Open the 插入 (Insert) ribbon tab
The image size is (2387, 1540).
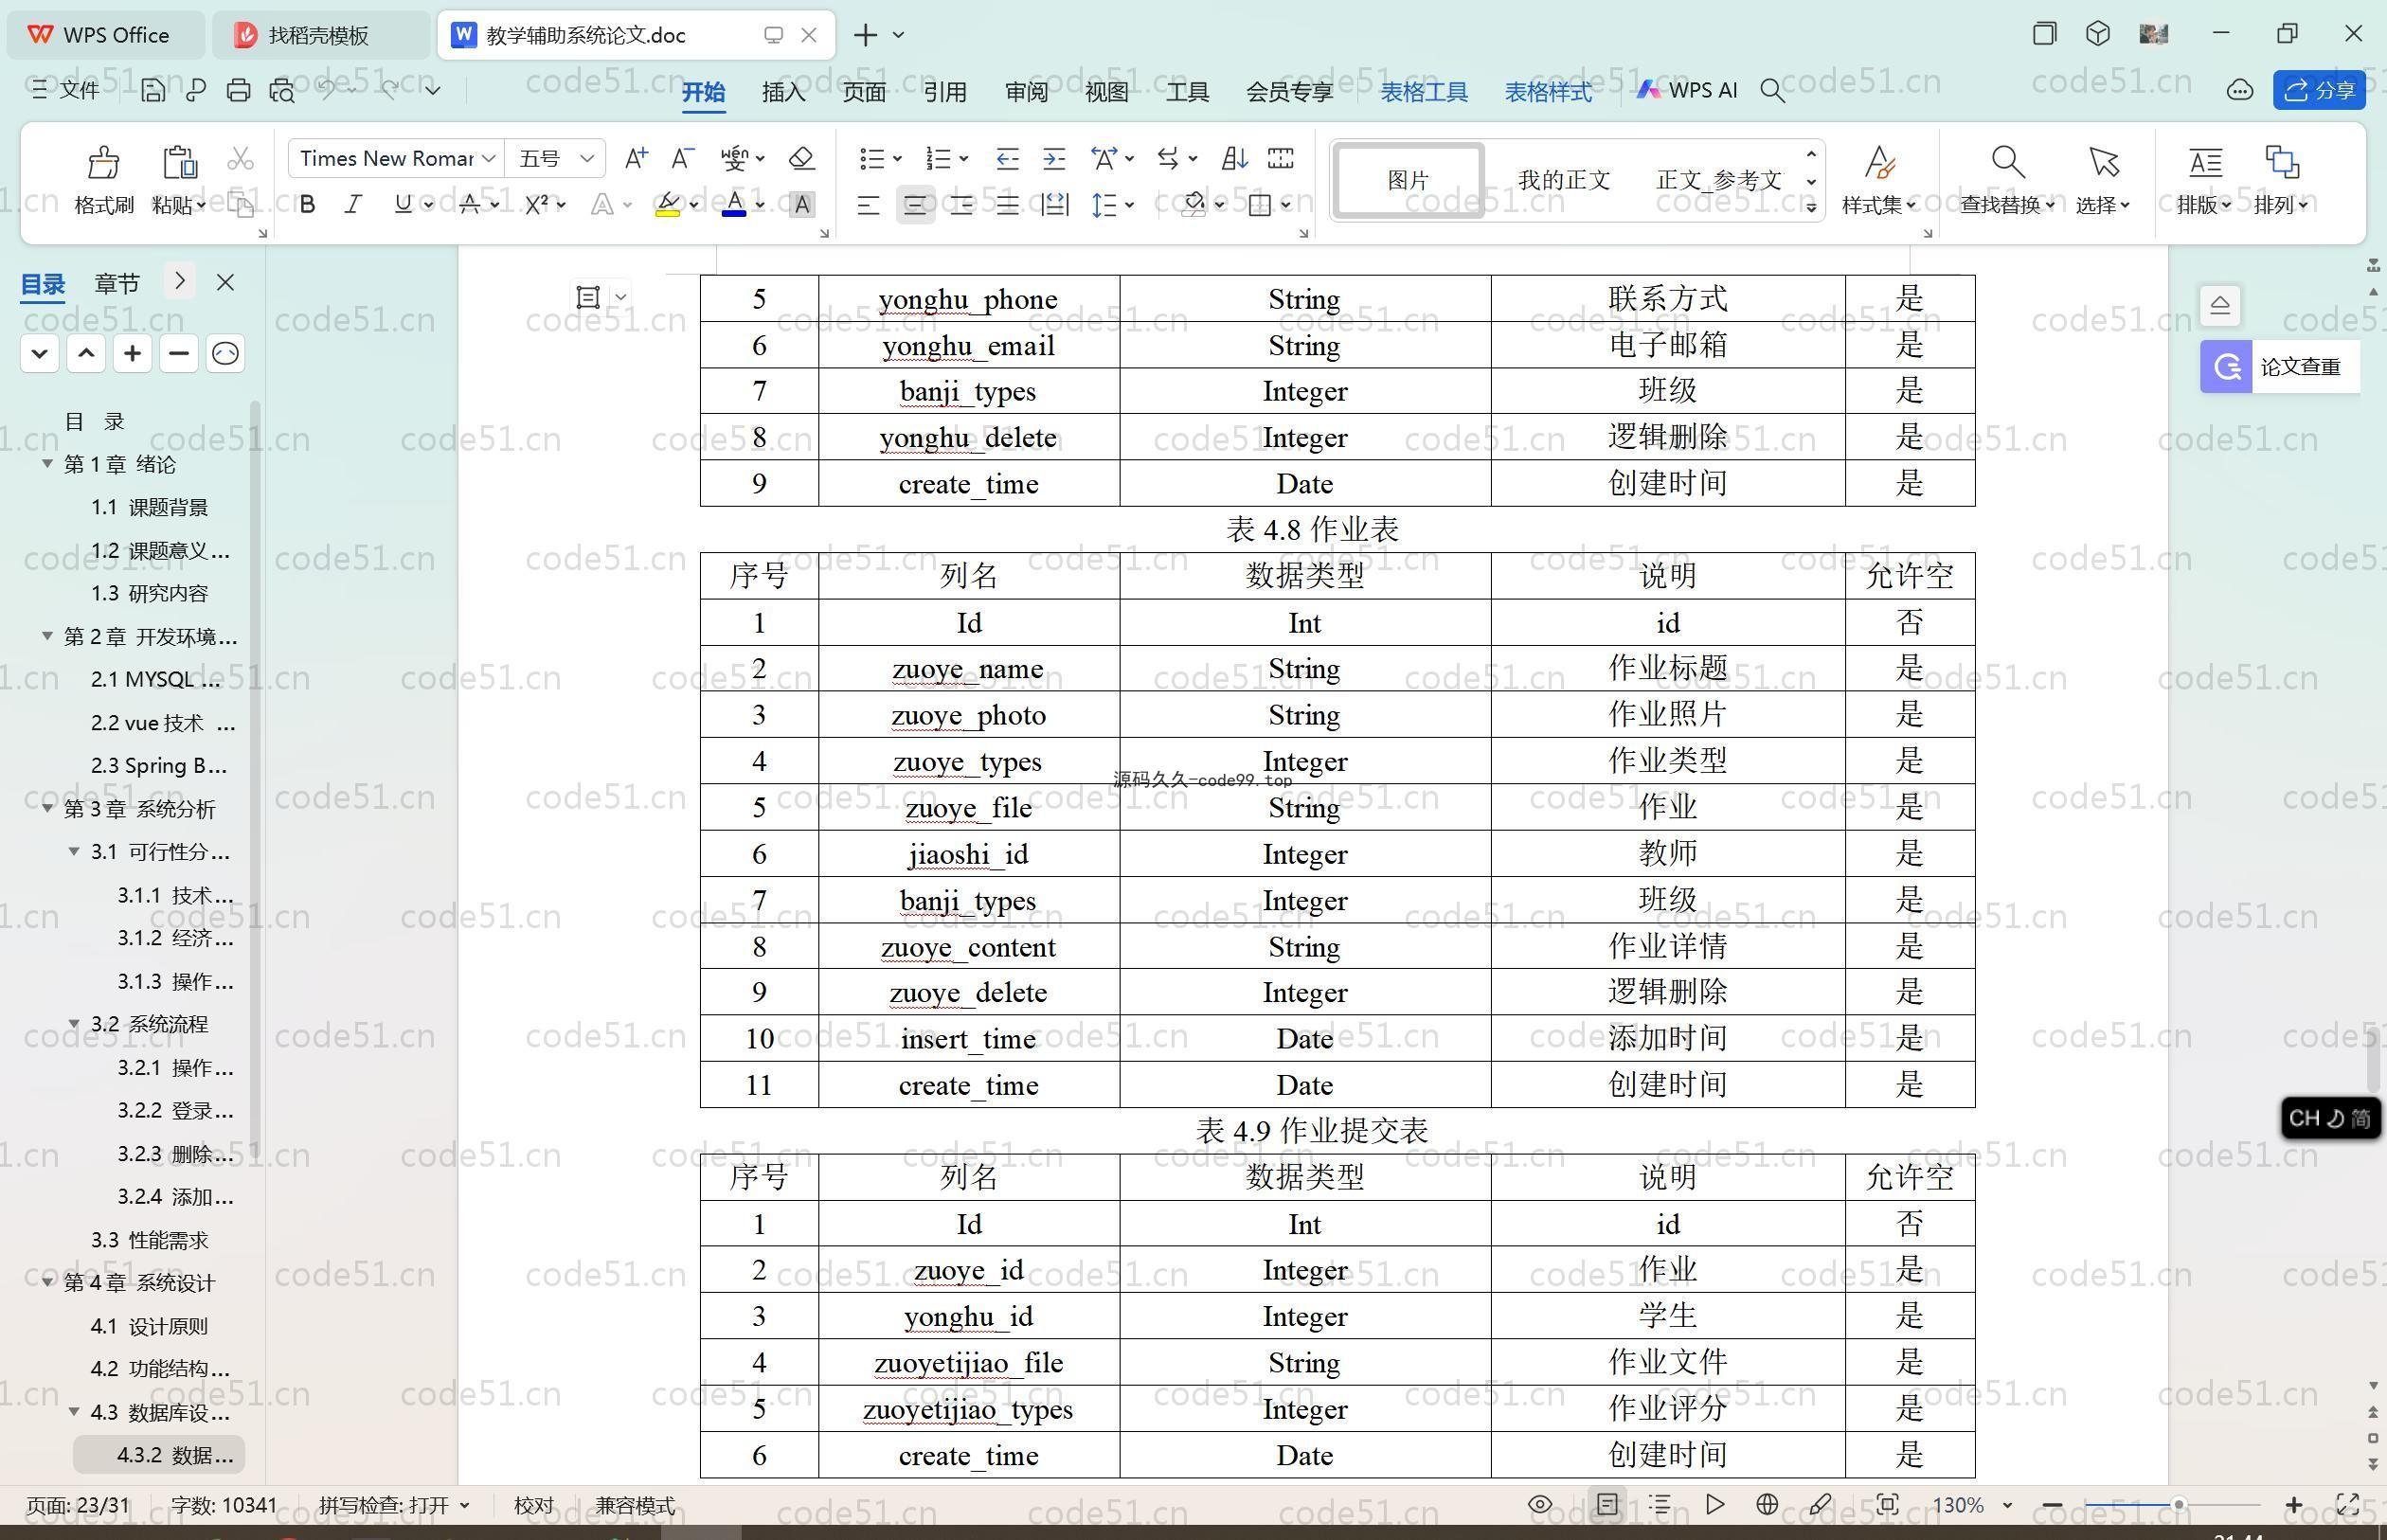(x=783, y=92)
